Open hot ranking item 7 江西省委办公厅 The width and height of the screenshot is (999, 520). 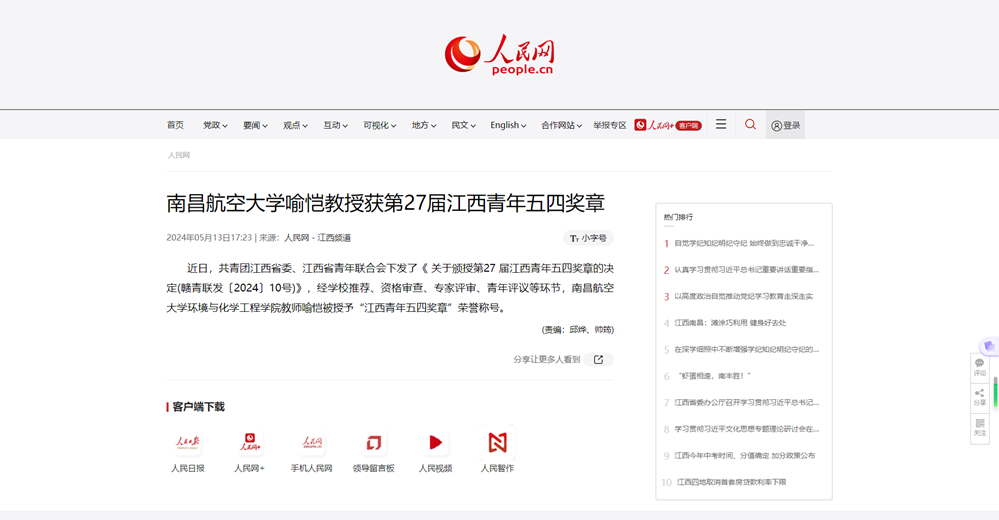click(746, 403)
